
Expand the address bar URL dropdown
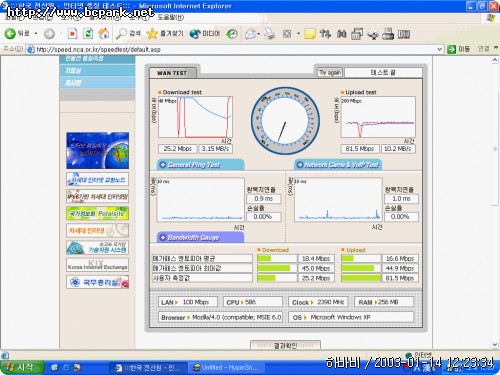click(439, 49)
